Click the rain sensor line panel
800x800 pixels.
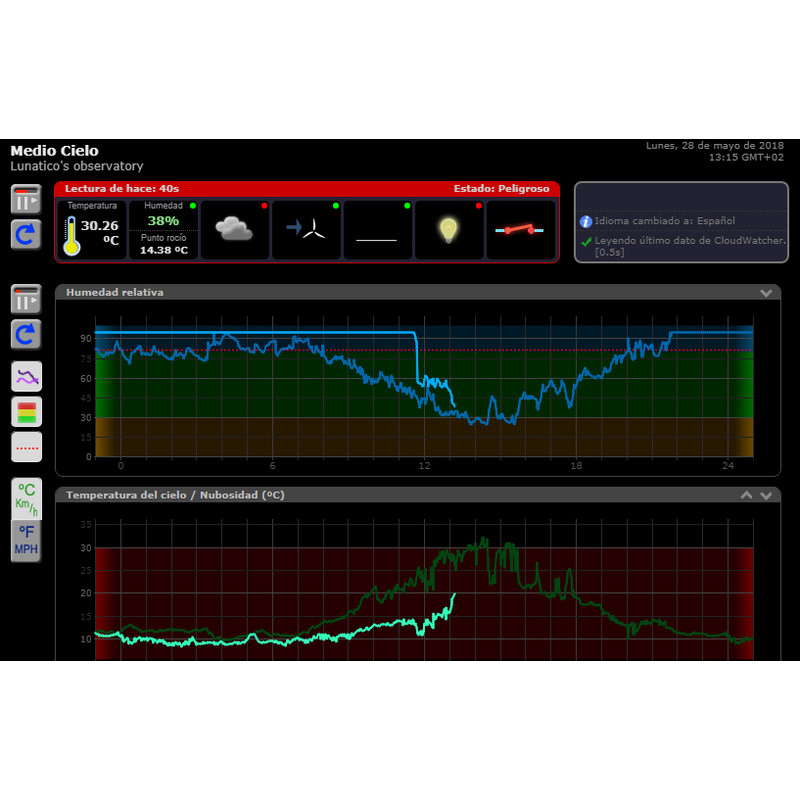(377, 229)
